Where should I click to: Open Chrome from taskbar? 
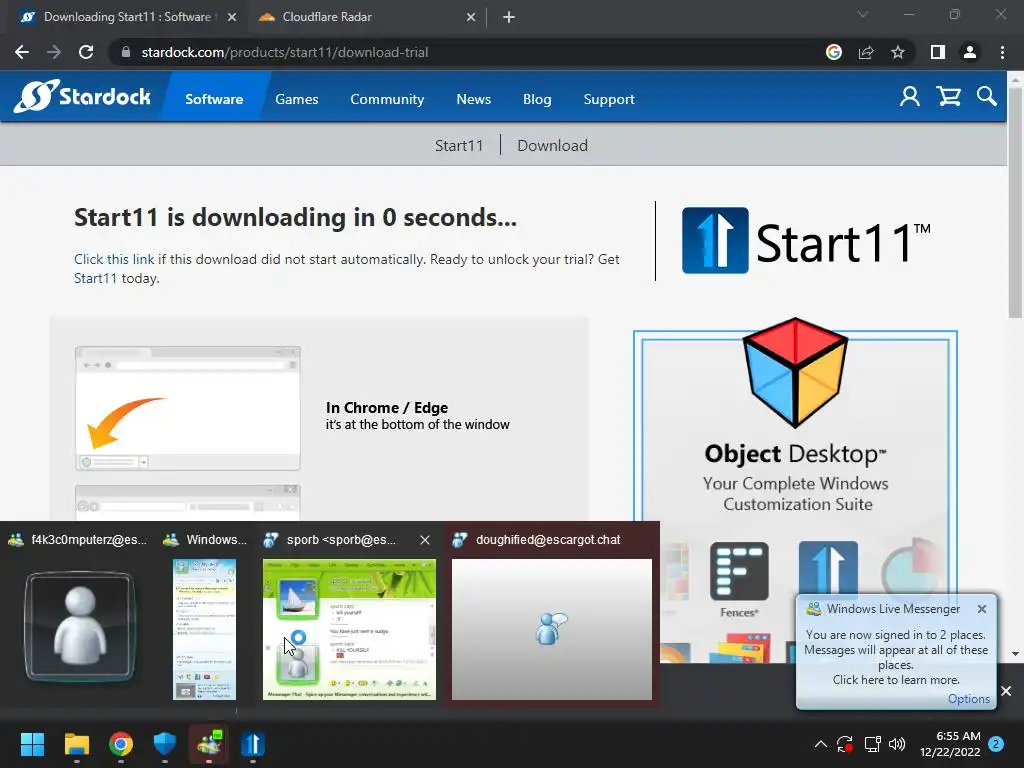pyautogui.click(x=121, y=744)
